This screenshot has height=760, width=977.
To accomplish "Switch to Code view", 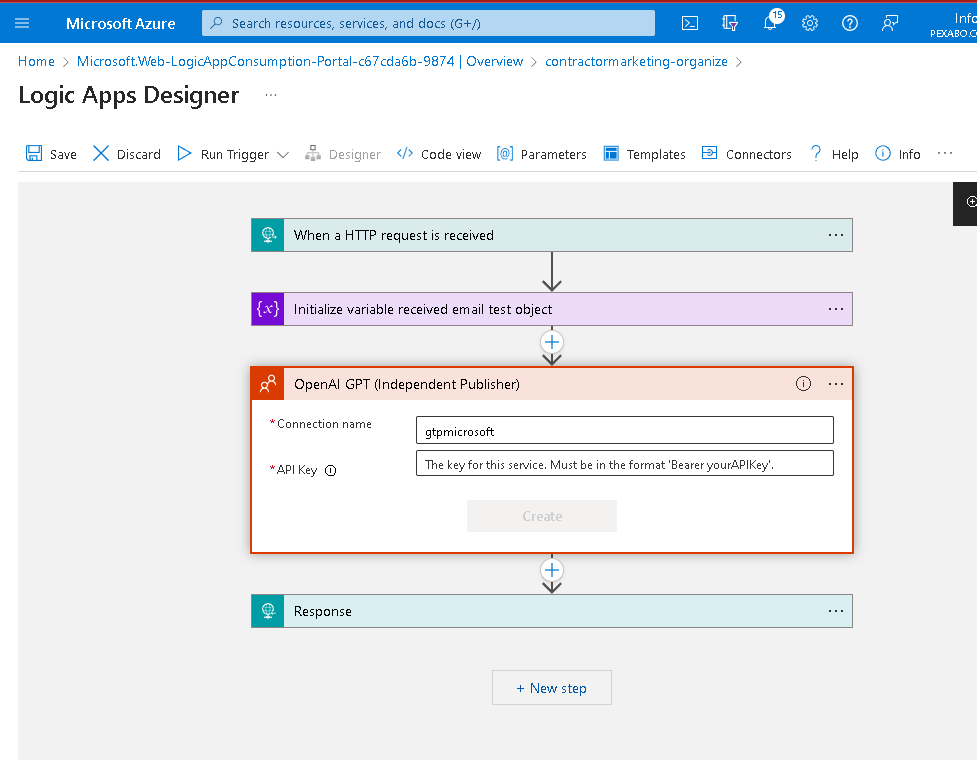I will pyautogui.click(x=439, y=154).
